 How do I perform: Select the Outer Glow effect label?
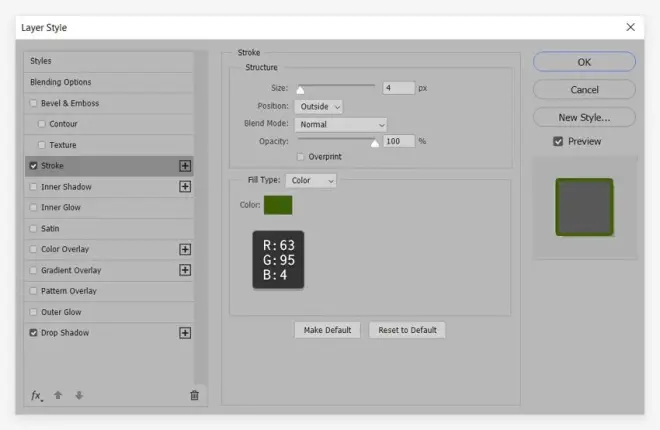click(61, 312)
